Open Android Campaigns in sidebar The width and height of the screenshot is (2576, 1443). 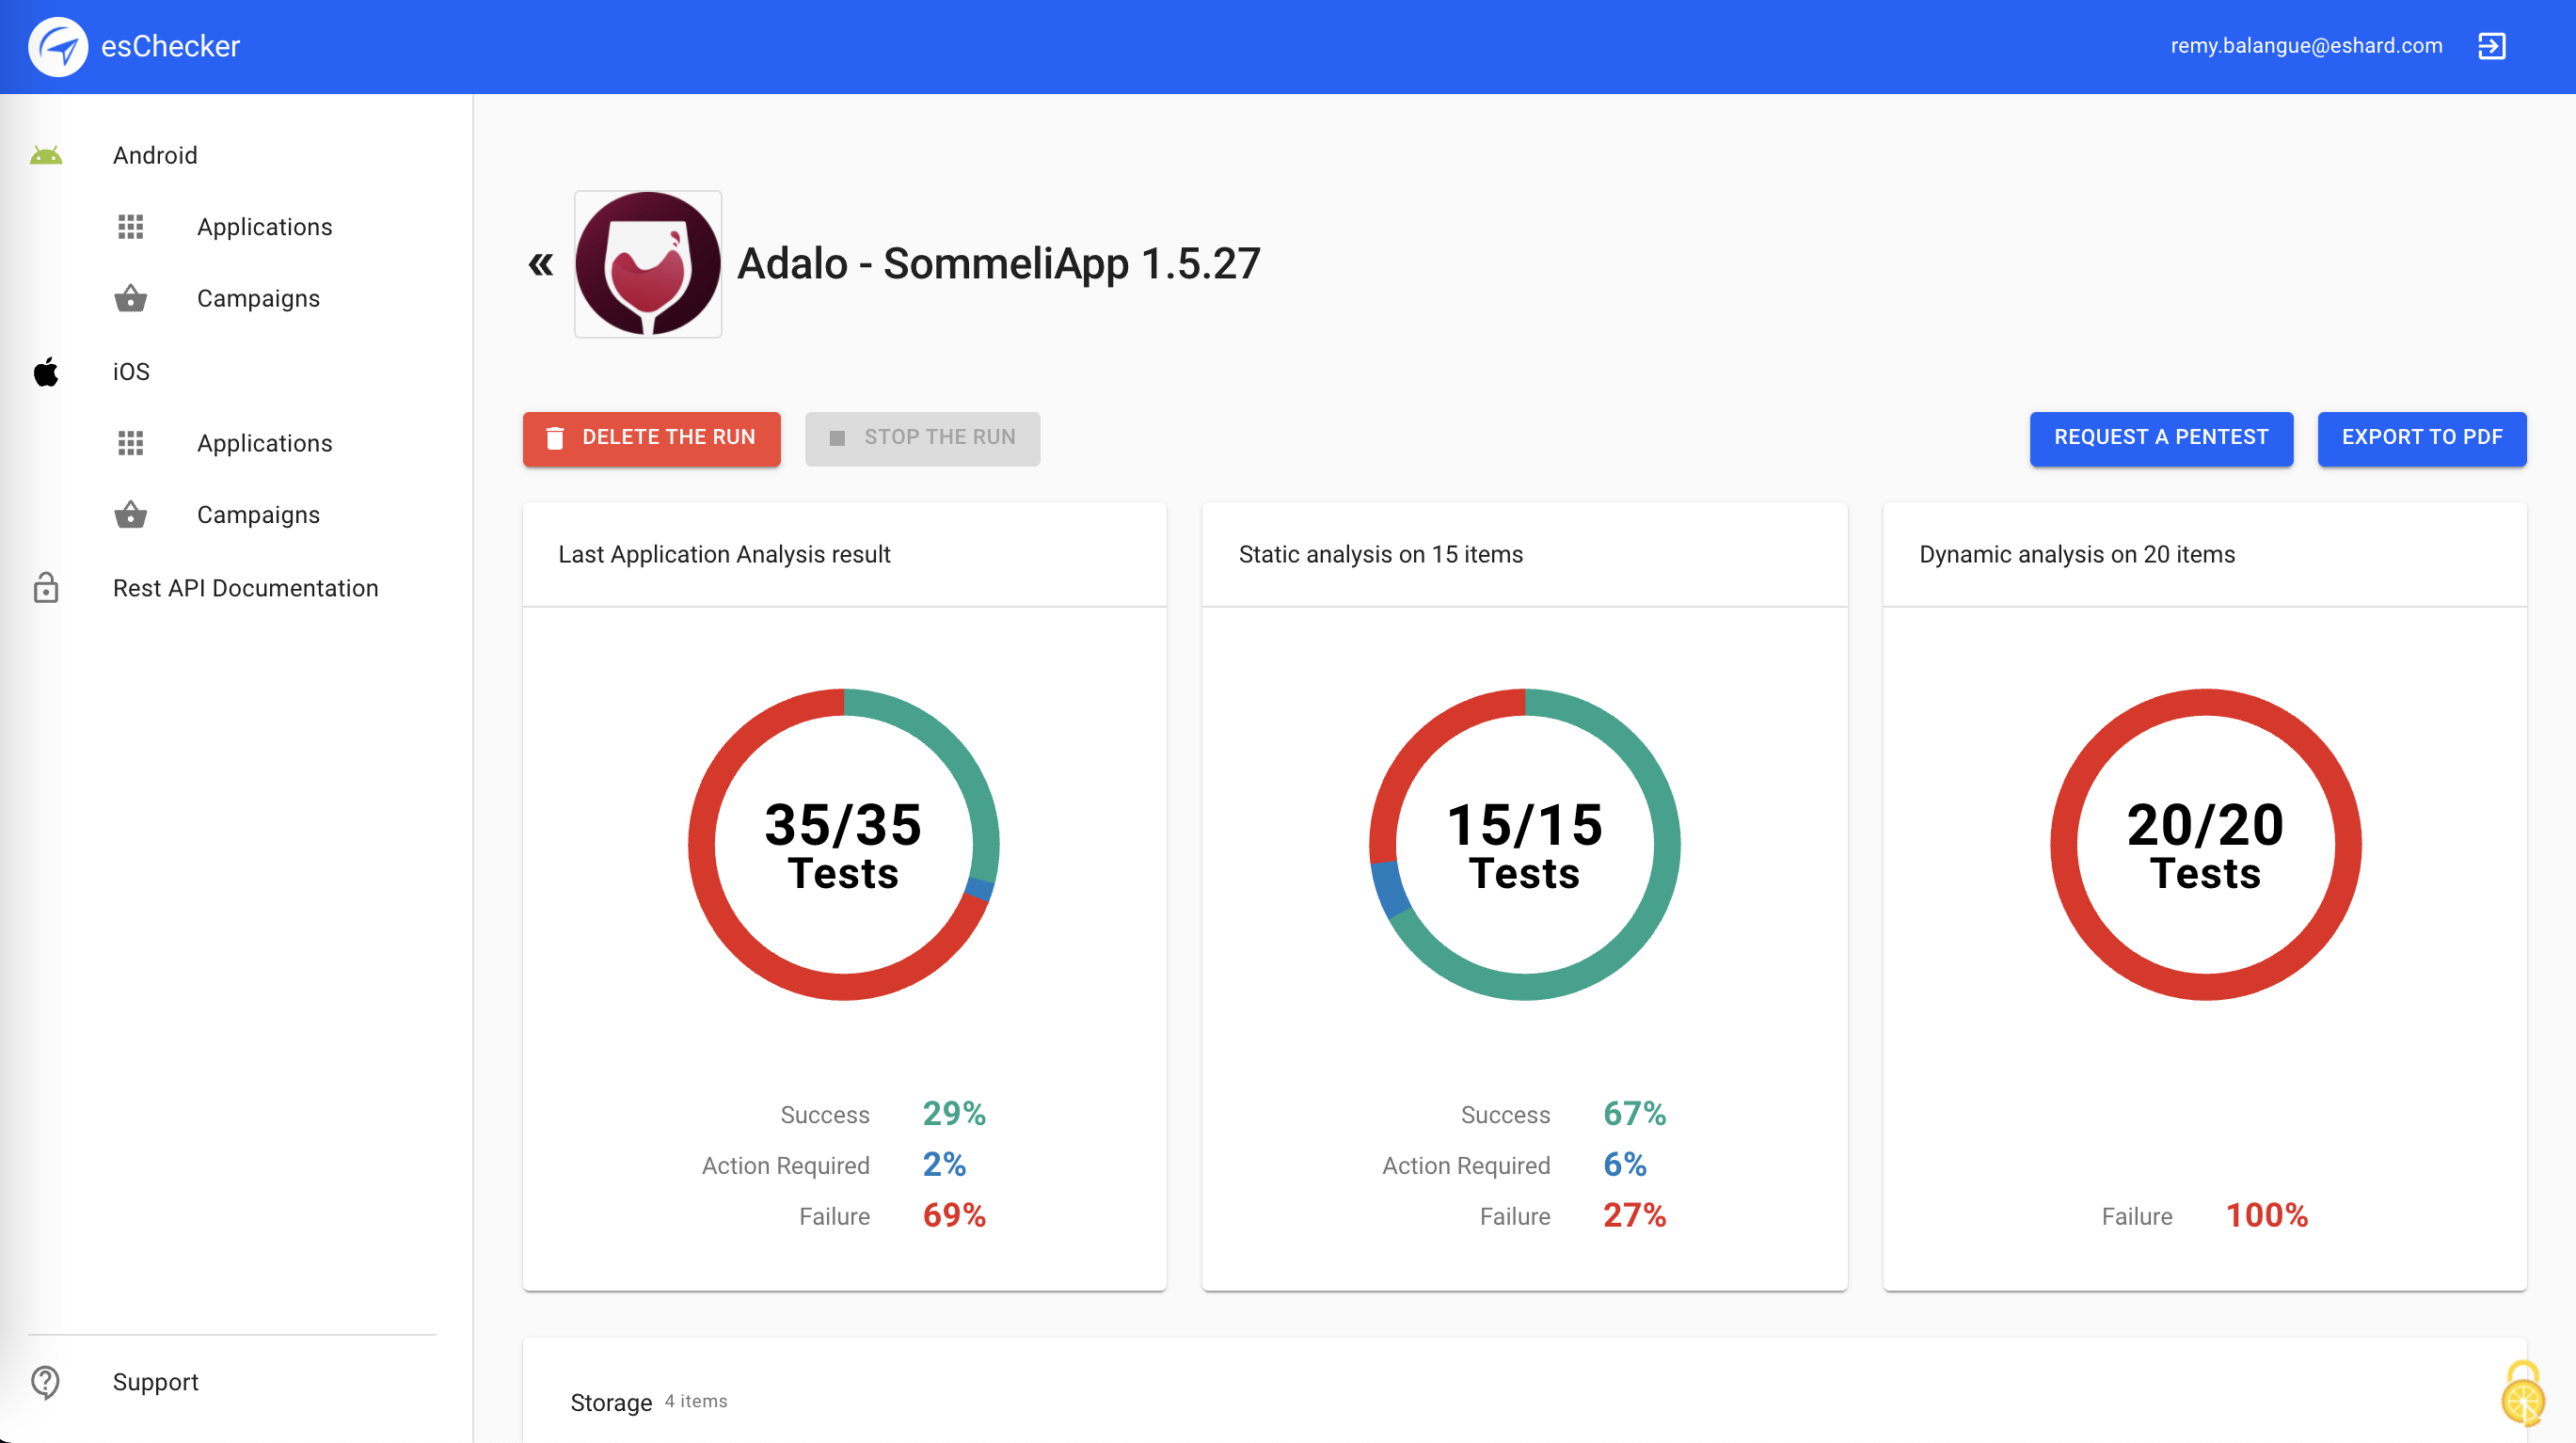click(258, 298)
